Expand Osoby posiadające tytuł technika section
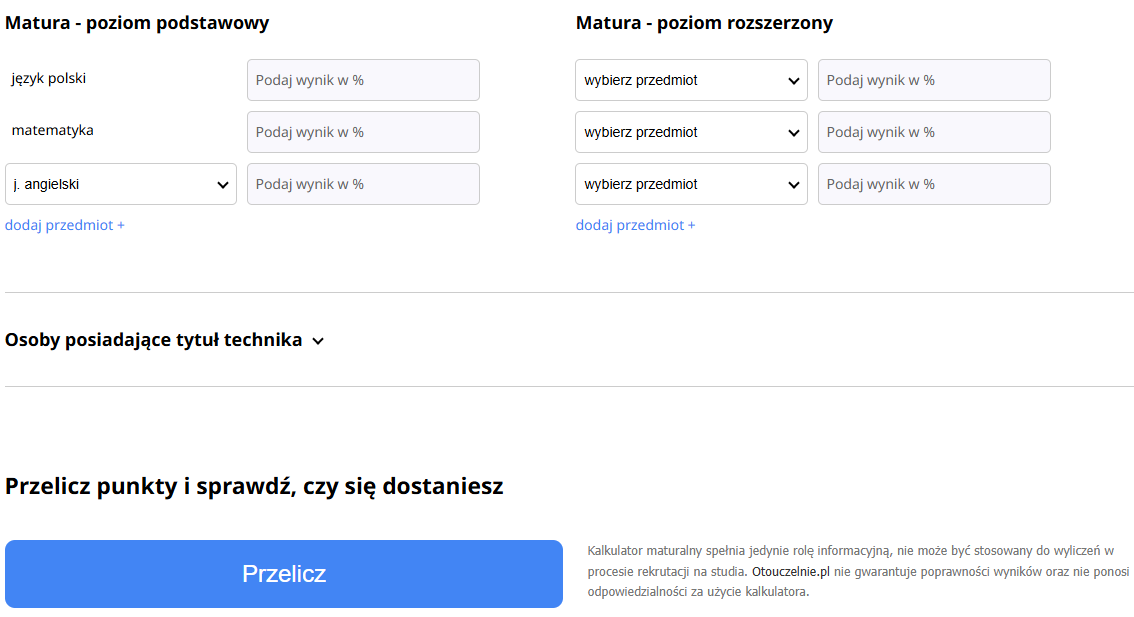This screenshot has width=1134, height=617. pos(154,340)
